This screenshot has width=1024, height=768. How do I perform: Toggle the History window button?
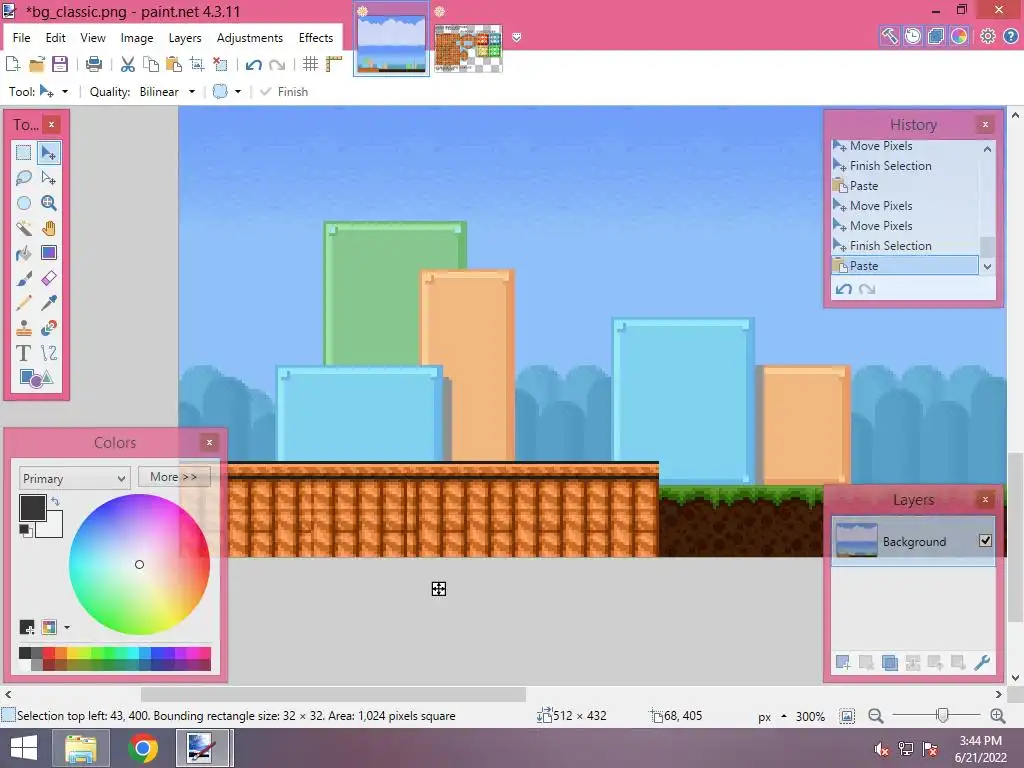click(x=913, y=36)
